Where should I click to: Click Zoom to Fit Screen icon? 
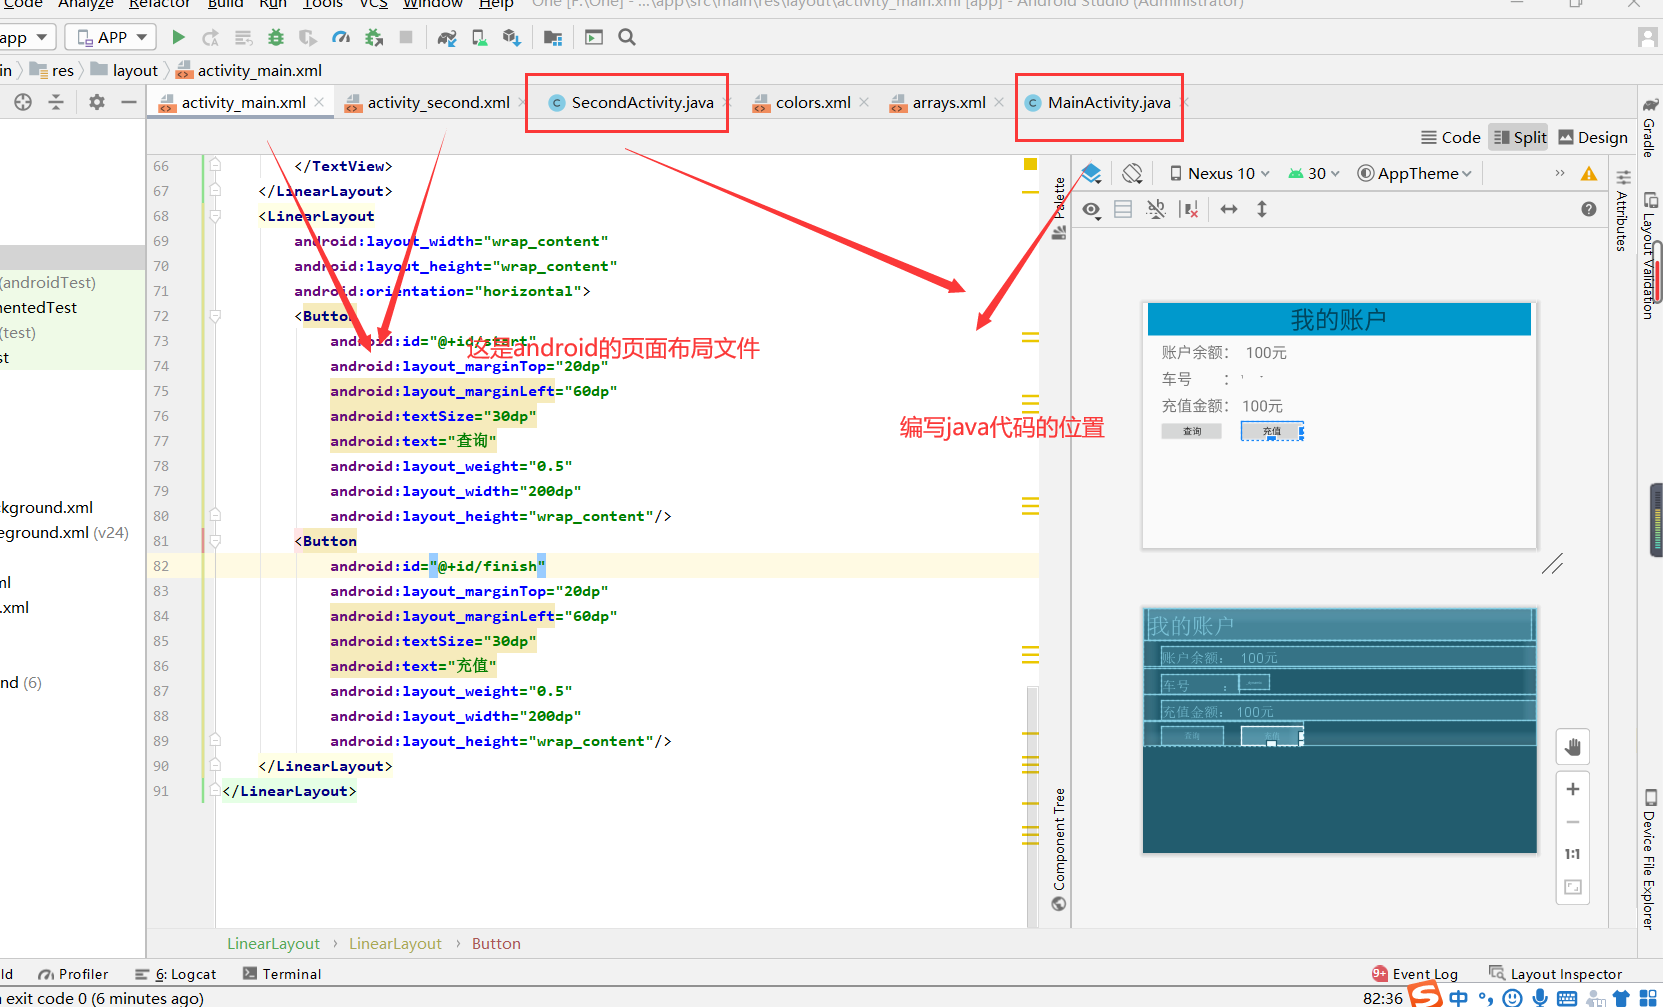[1573, 887]
